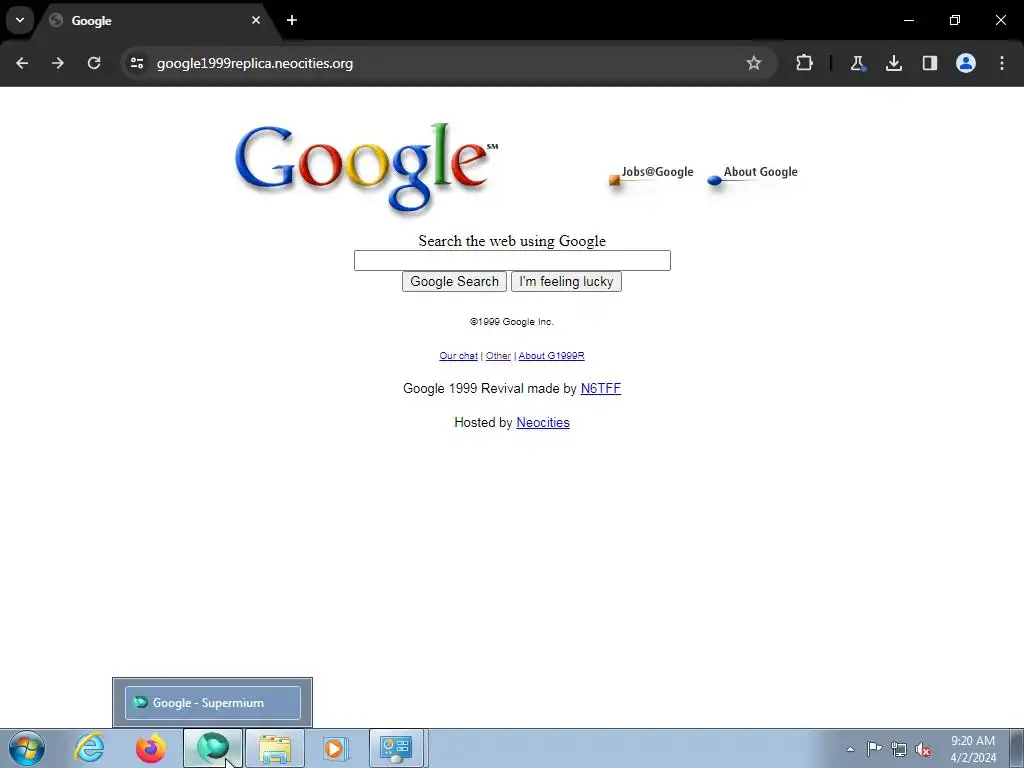Open Windows Explorer from taskbar
The image size is (1024, 768).
point(275,748)
